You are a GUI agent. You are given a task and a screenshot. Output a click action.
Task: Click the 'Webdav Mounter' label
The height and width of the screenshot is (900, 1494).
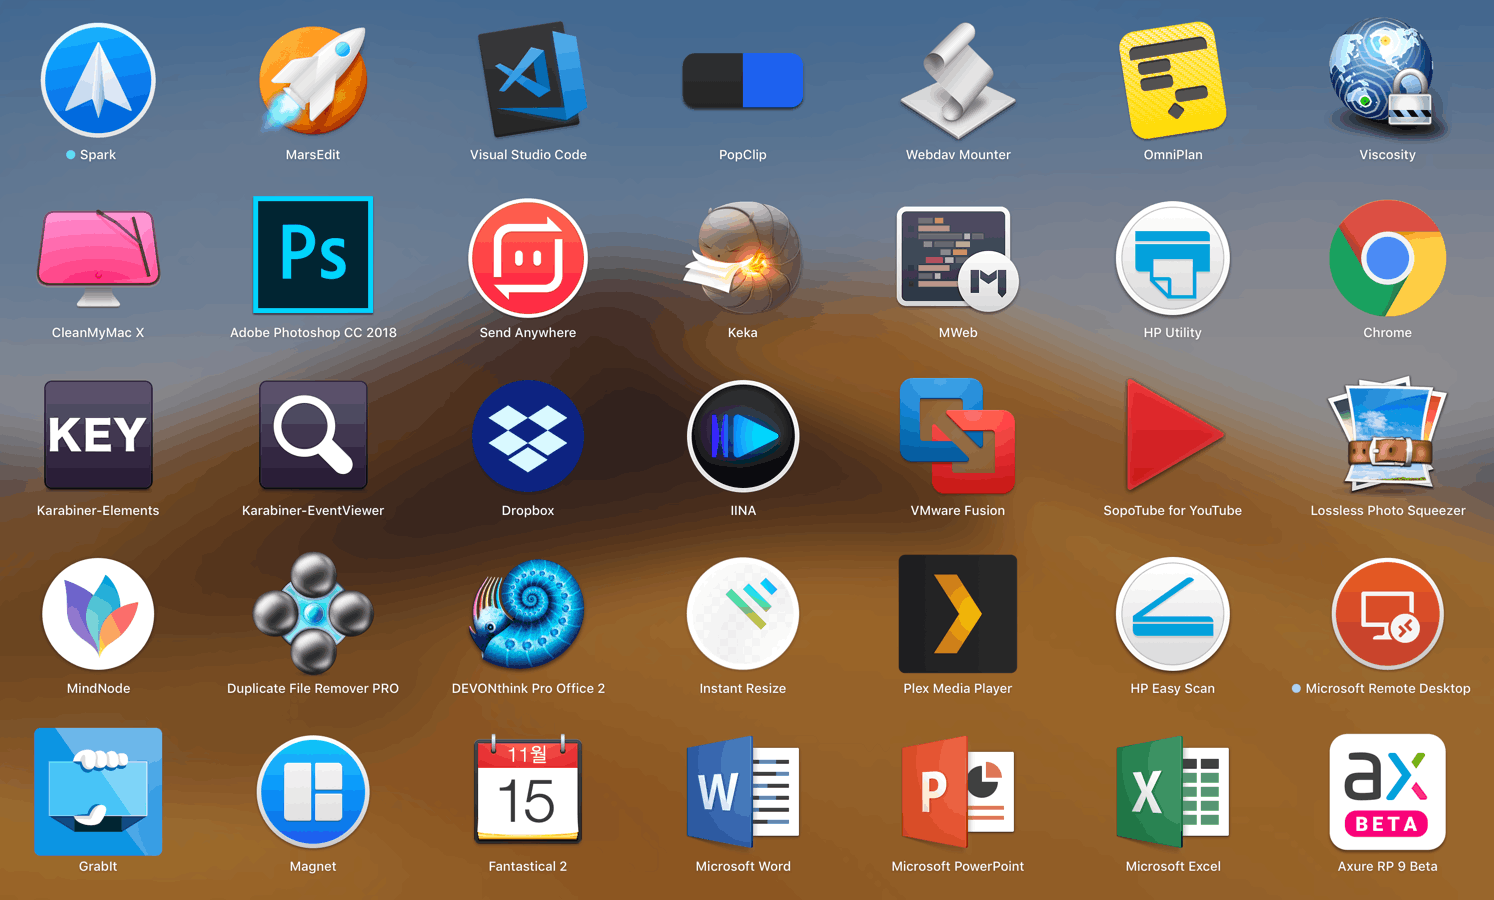(x=958, y=155)
